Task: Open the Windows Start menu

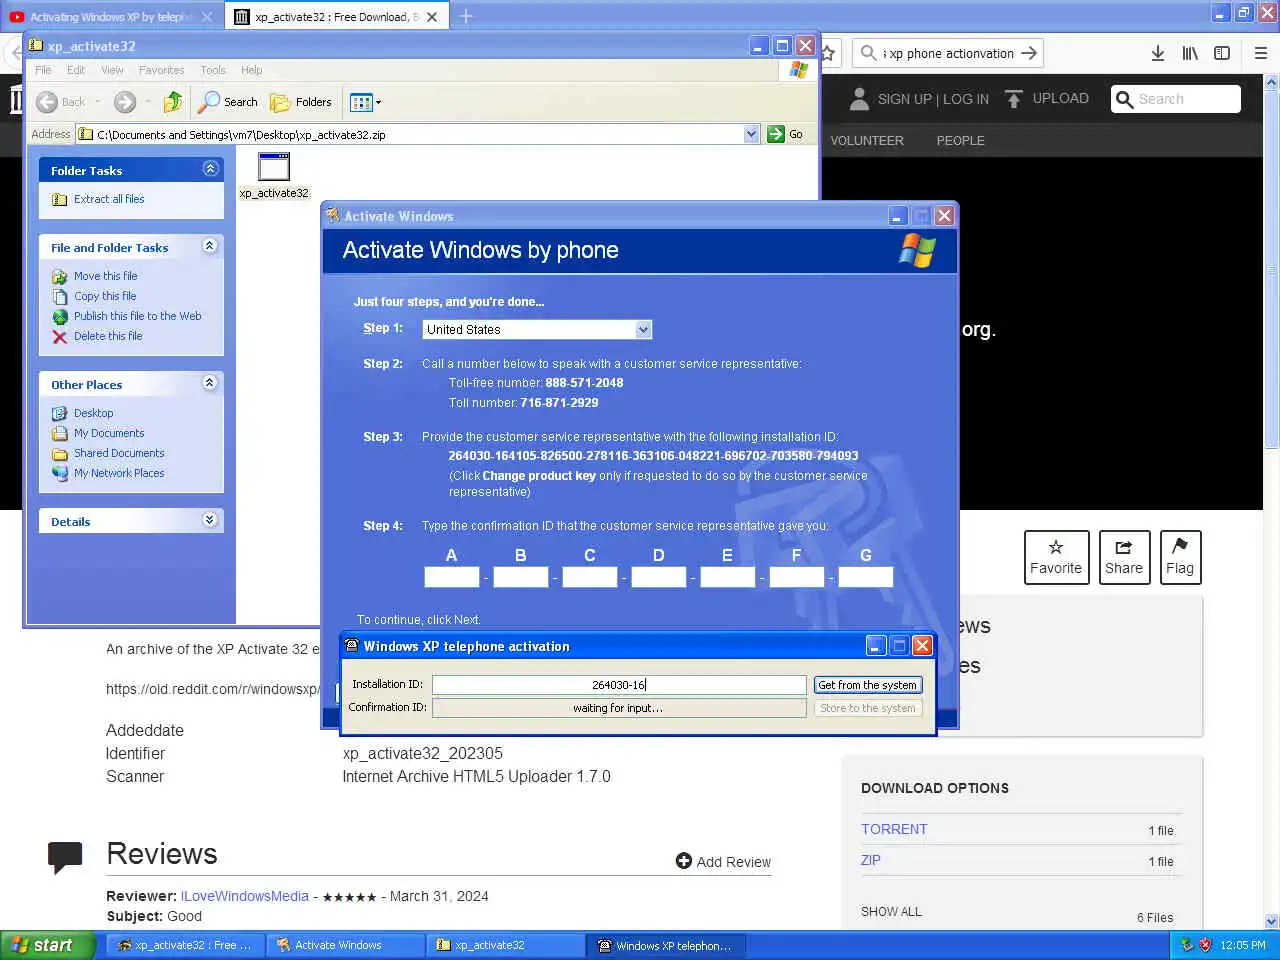Action: point(46,945)
